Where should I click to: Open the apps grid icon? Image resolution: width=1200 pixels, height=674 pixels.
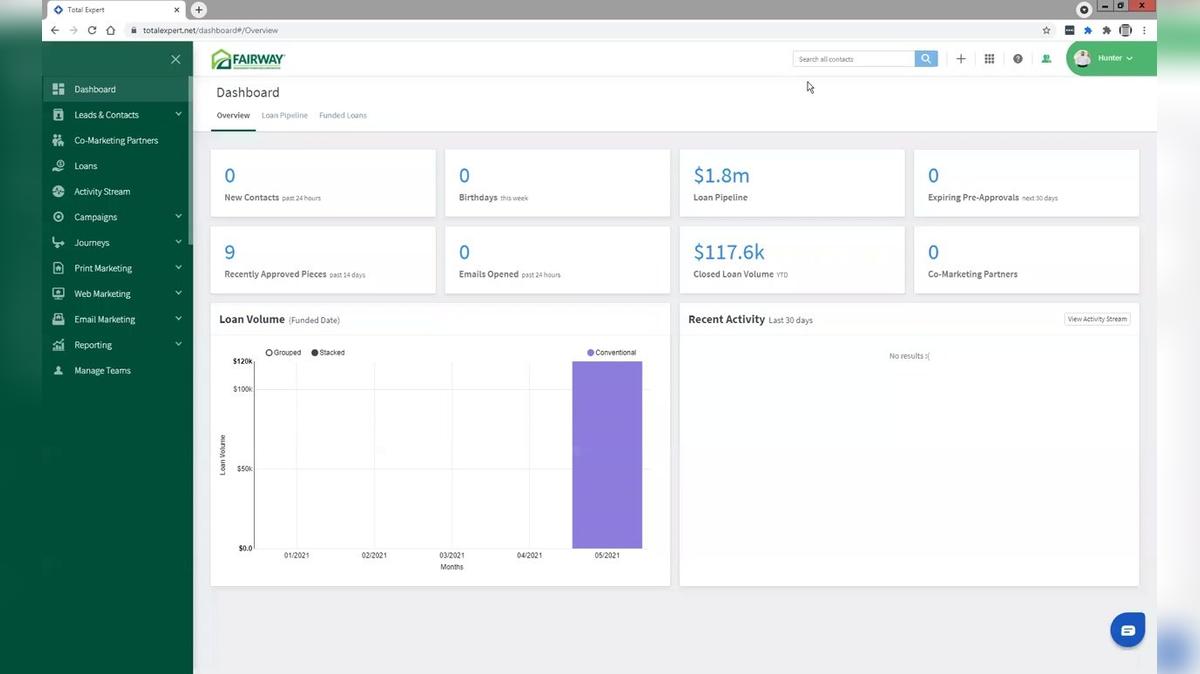click(989, 59)
